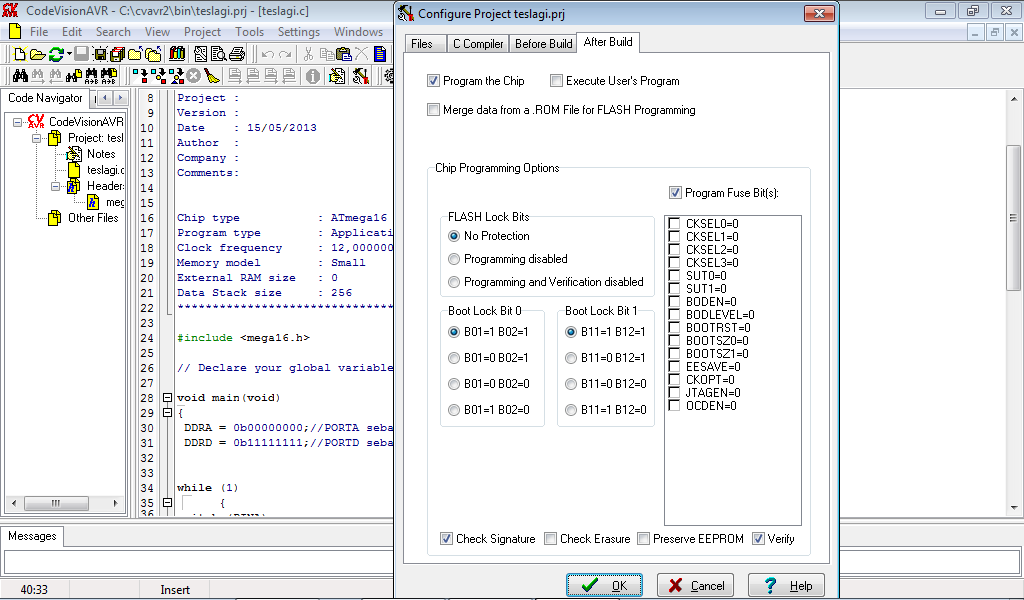This screenshot has height=600, width=1024.
Task: Click the Paste clipboard toolbar icon
Action: pos(344,54)
